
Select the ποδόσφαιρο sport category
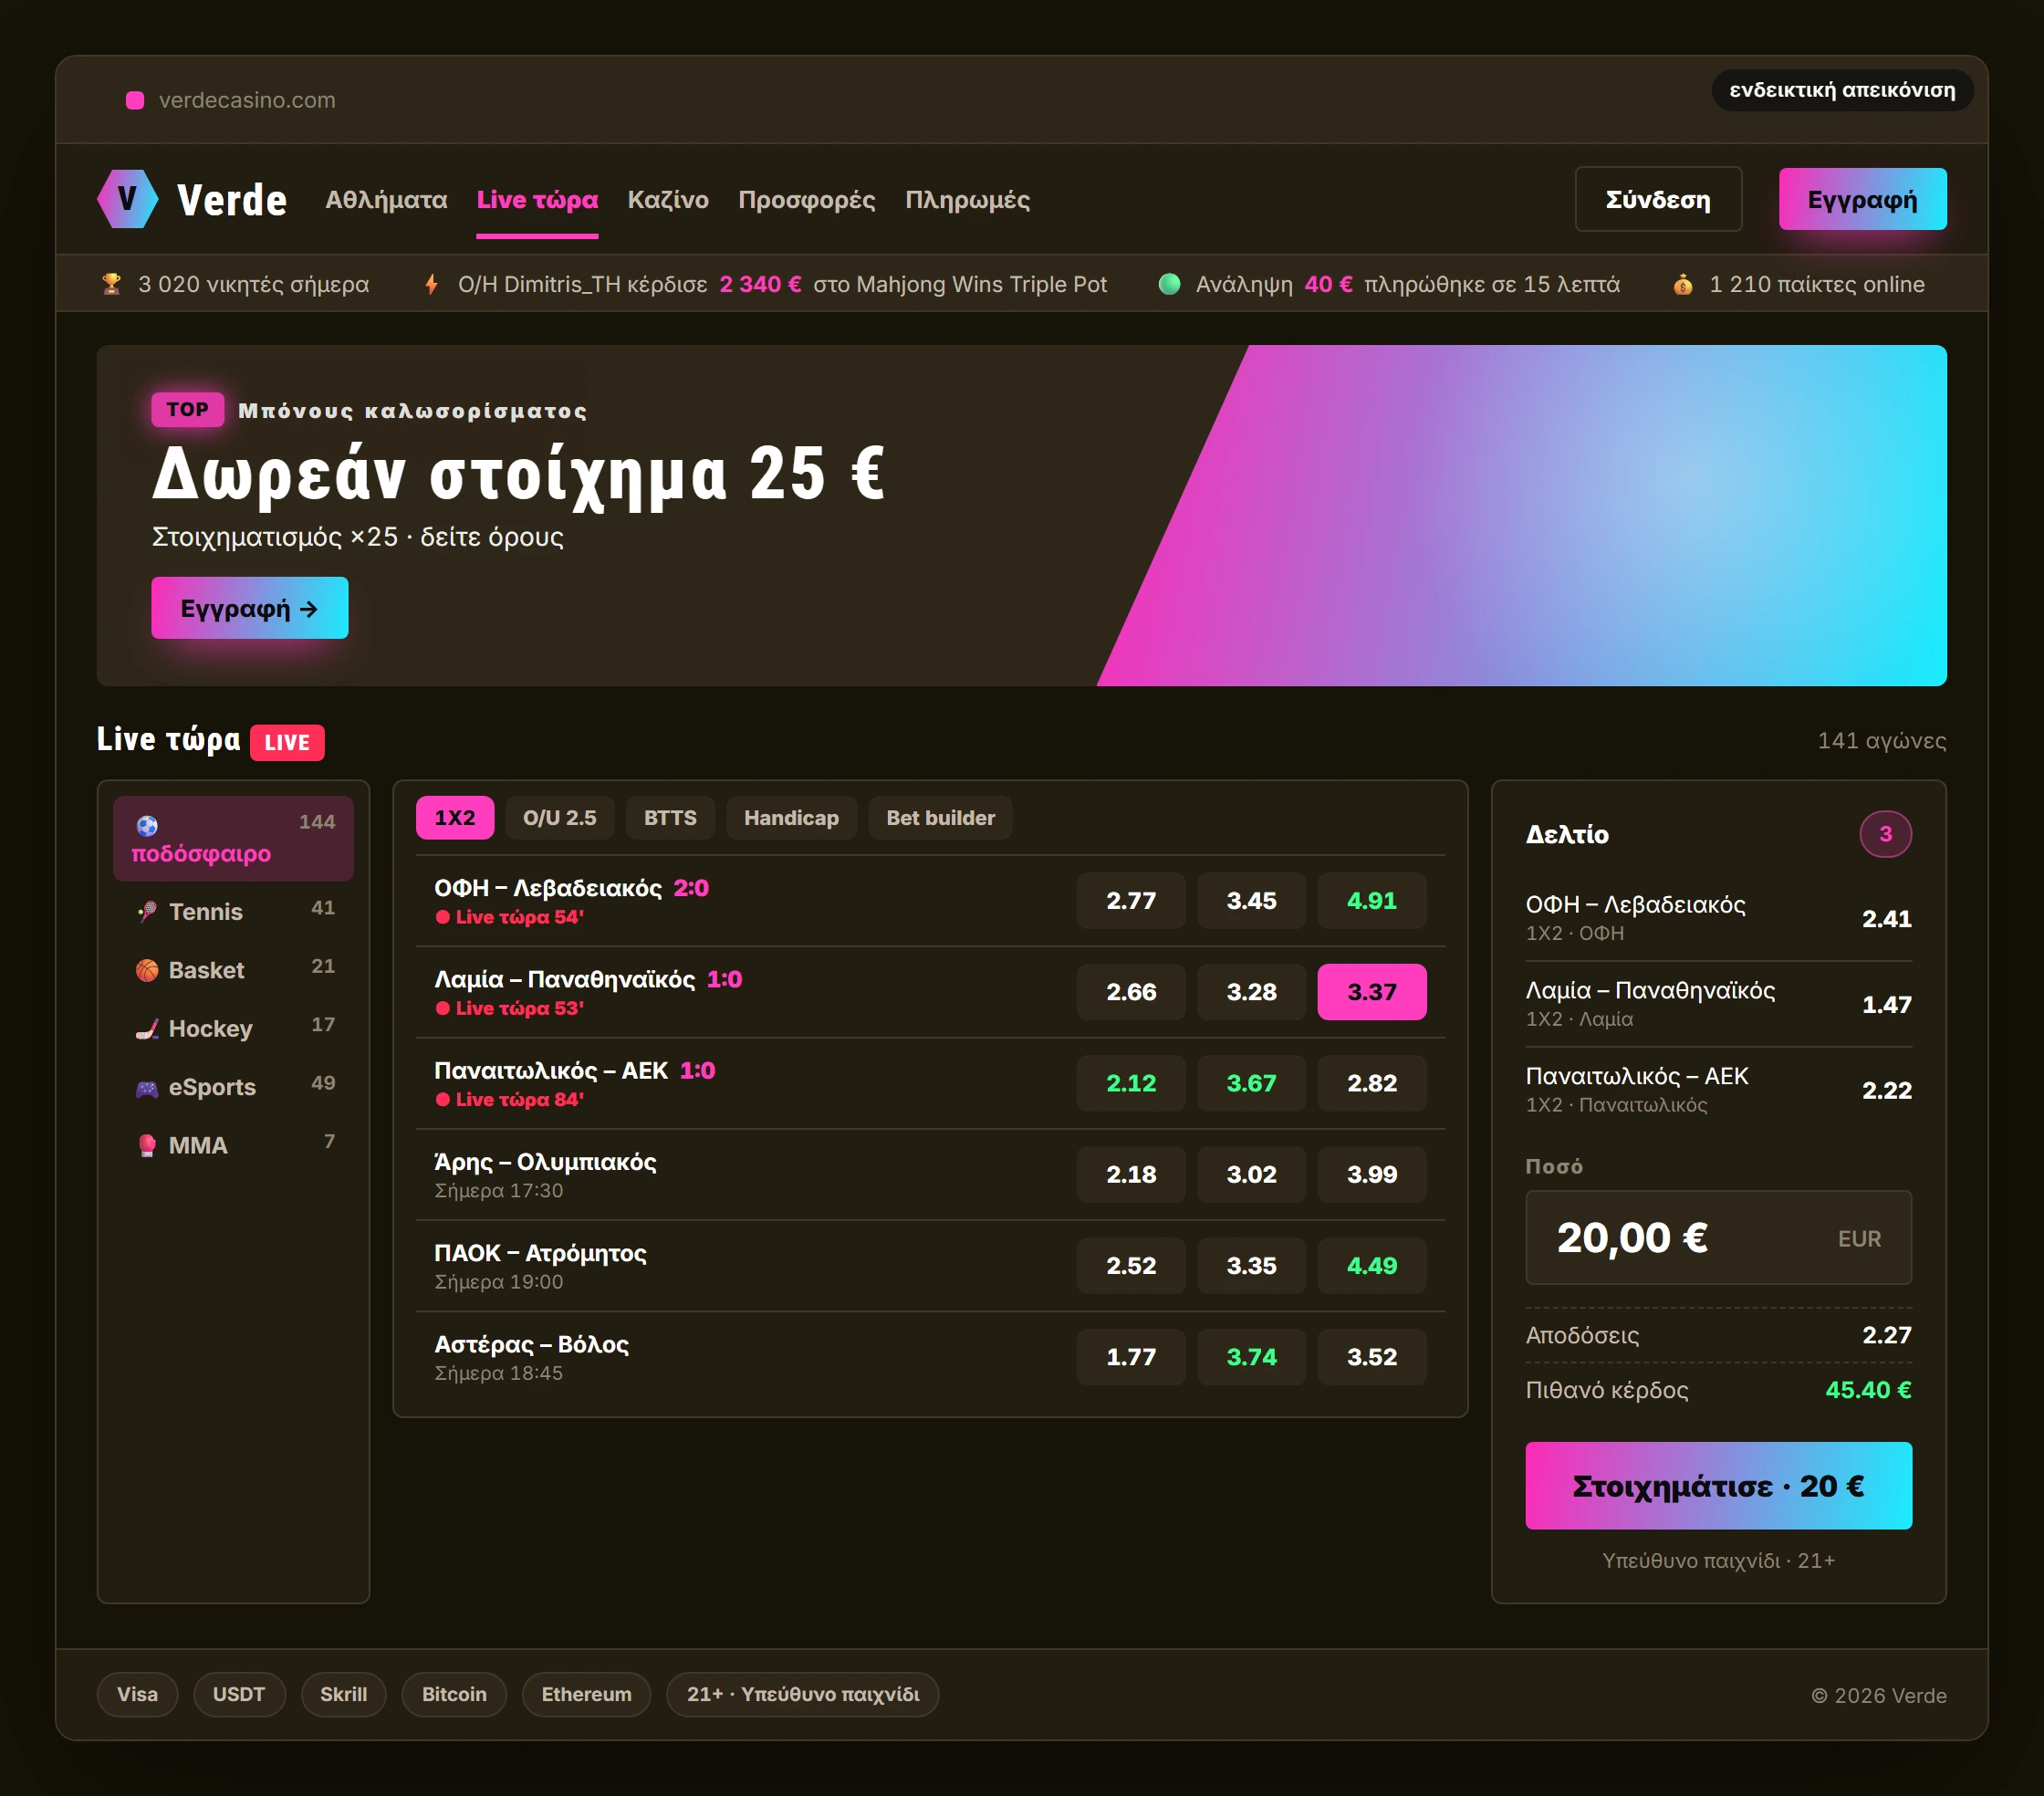pos(233,838)
